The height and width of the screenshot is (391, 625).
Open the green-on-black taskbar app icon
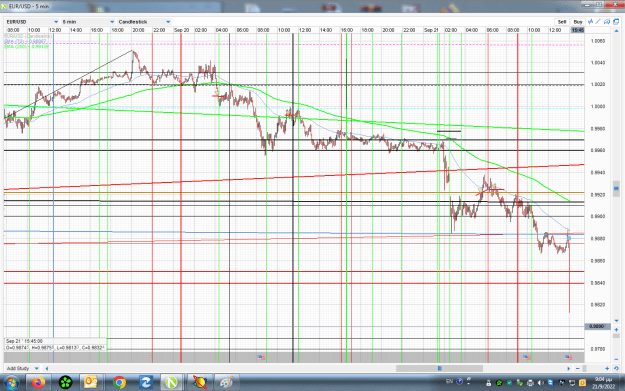65,383
